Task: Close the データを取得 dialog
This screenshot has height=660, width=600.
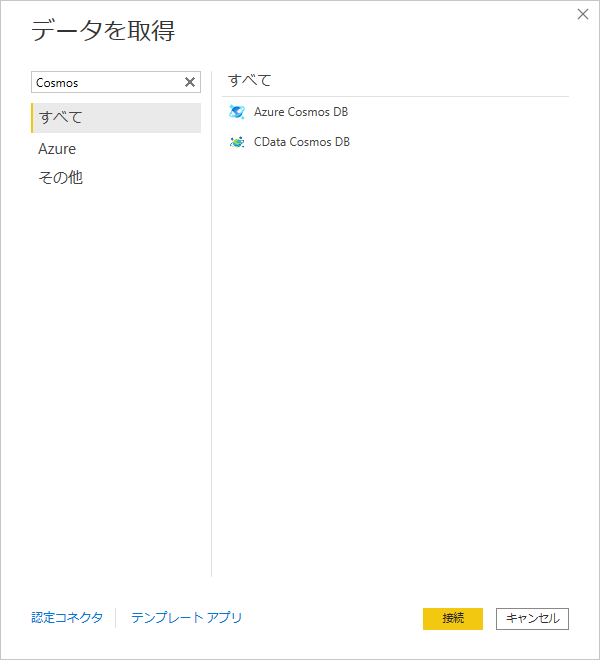Action: pyautogui.click(x=583, y=14)
